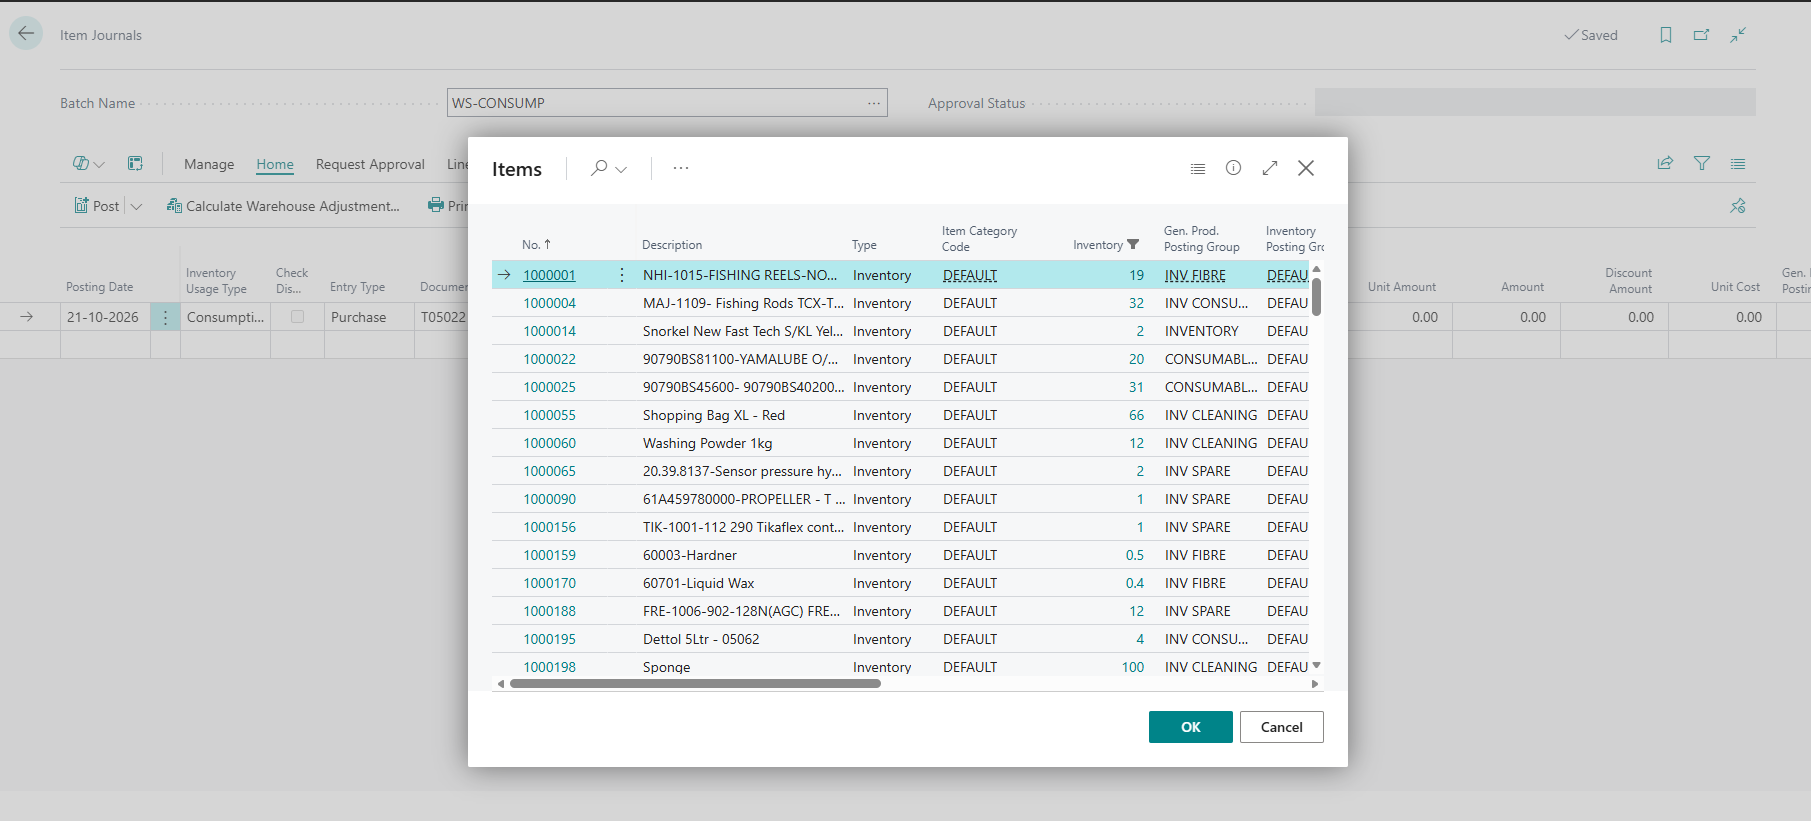Confirm selection with the OK button
The height and width of the screenshot is (821, 1811).
click(1190, 727)
